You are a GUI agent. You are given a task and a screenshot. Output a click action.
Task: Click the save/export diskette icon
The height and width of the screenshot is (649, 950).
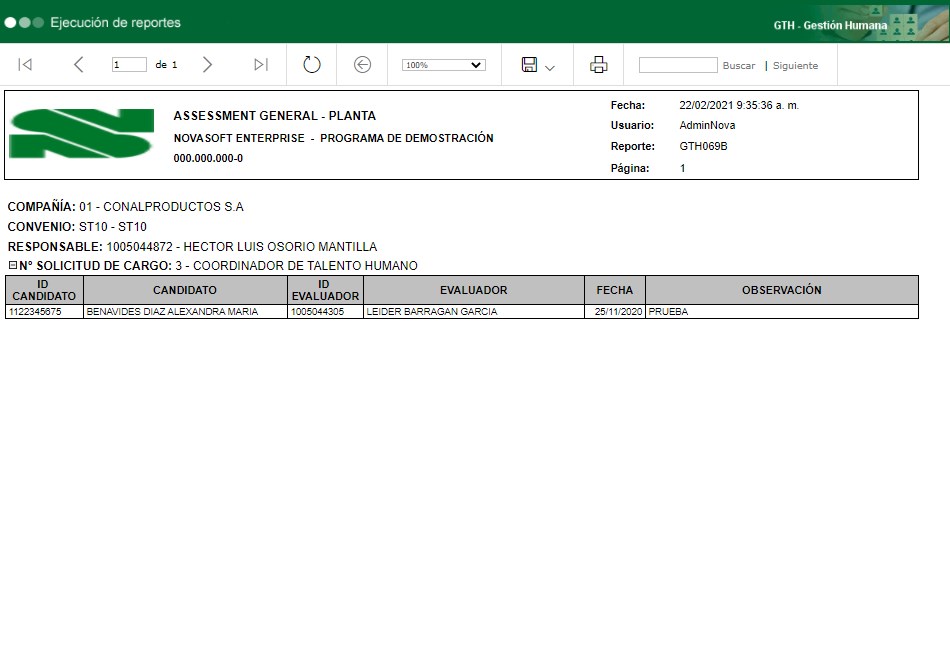tap(529, 65)
